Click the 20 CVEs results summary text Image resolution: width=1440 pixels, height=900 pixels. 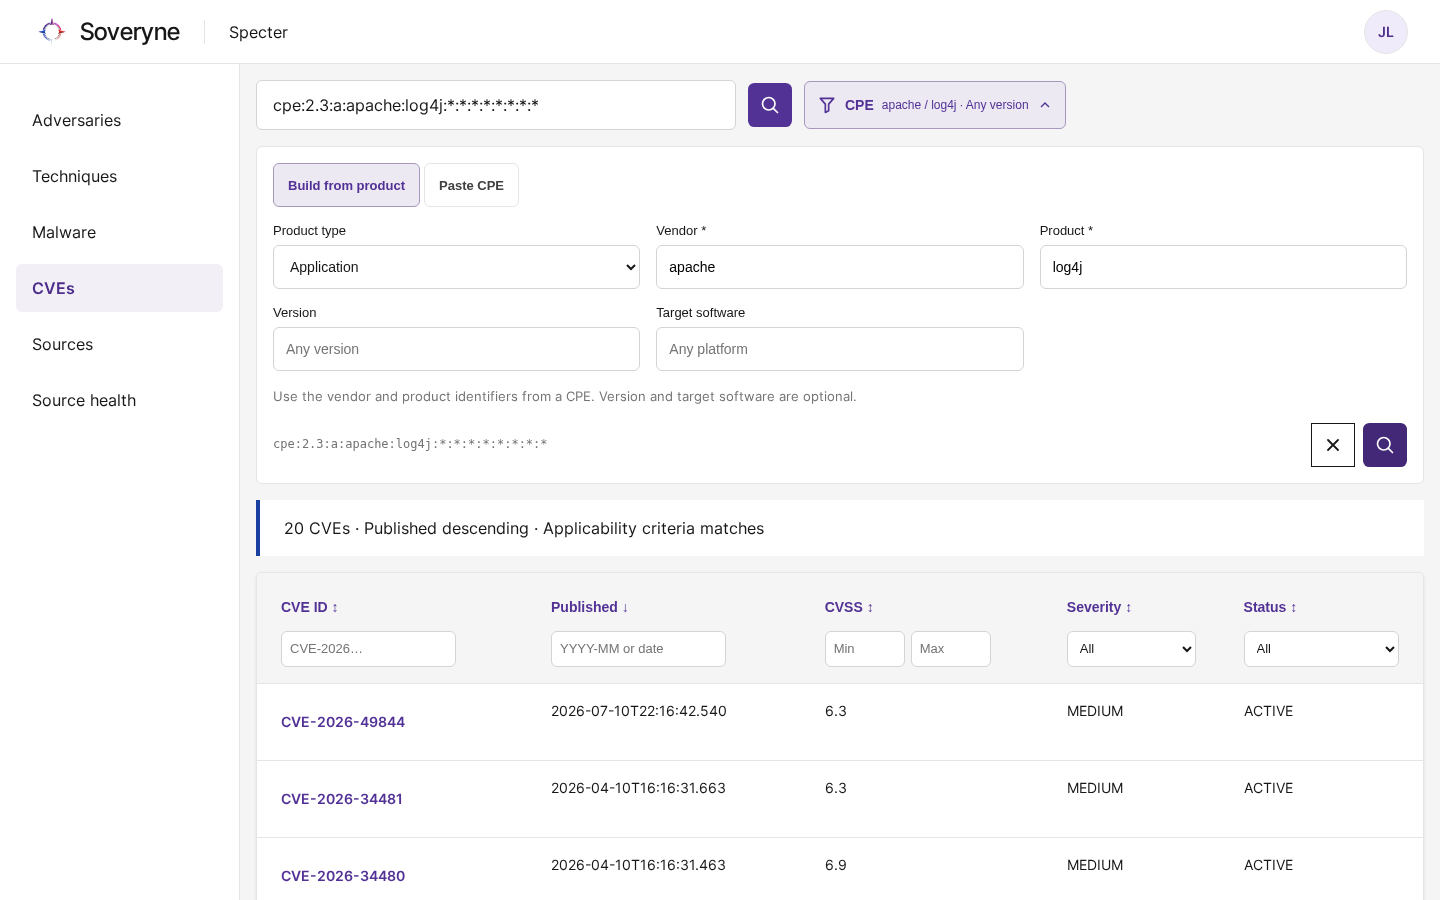coord(524,528)
